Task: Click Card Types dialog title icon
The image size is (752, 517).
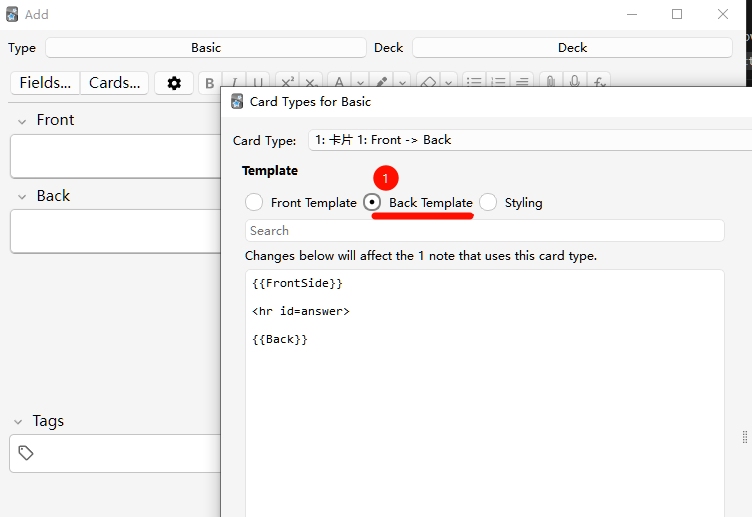Action: [x=237, y=101]
